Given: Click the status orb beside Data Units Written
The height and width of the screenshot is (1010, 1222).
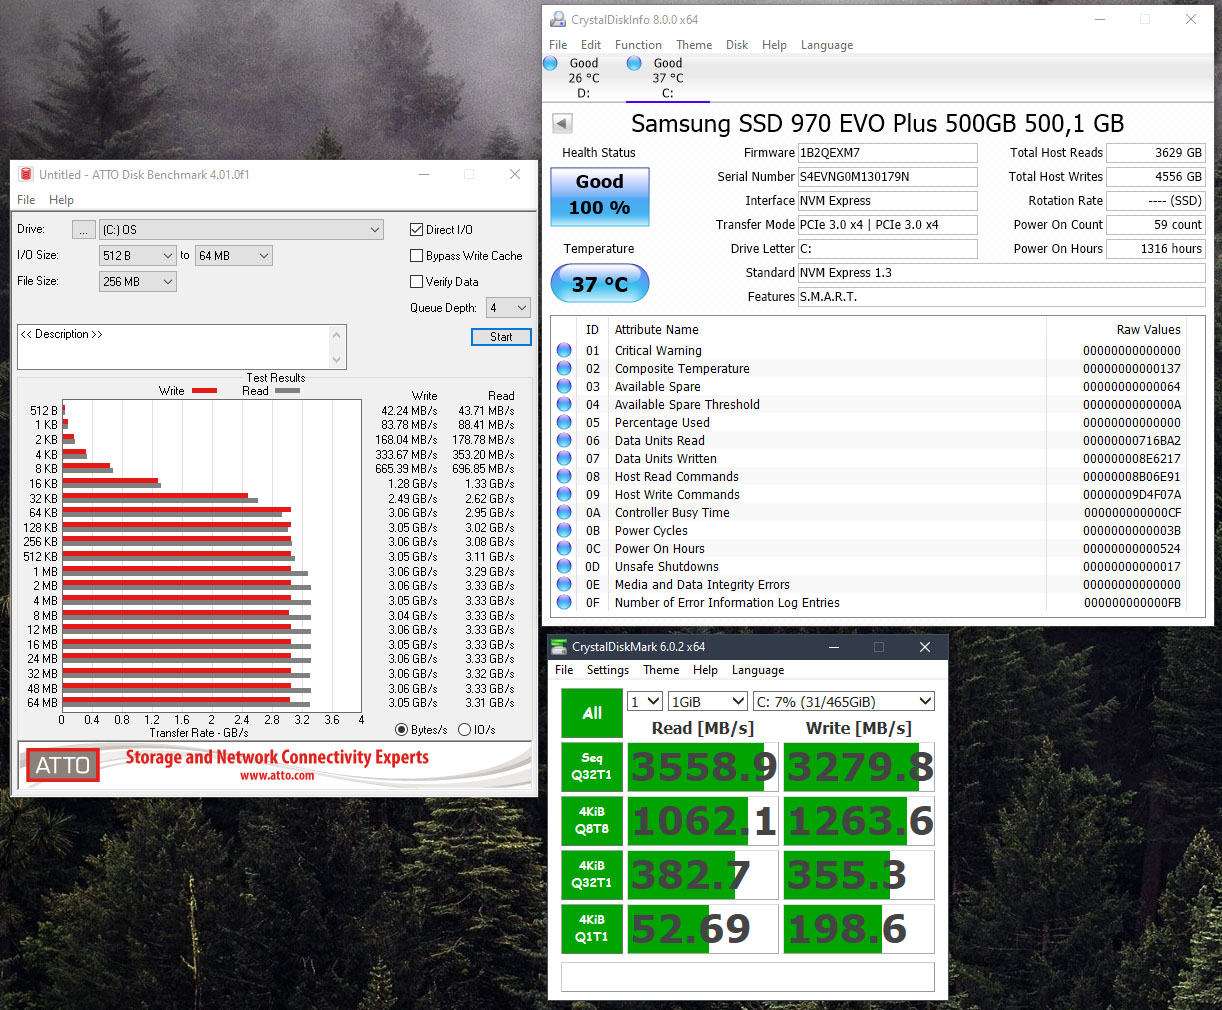Looking at the screenshot, I should coord(564,458).
